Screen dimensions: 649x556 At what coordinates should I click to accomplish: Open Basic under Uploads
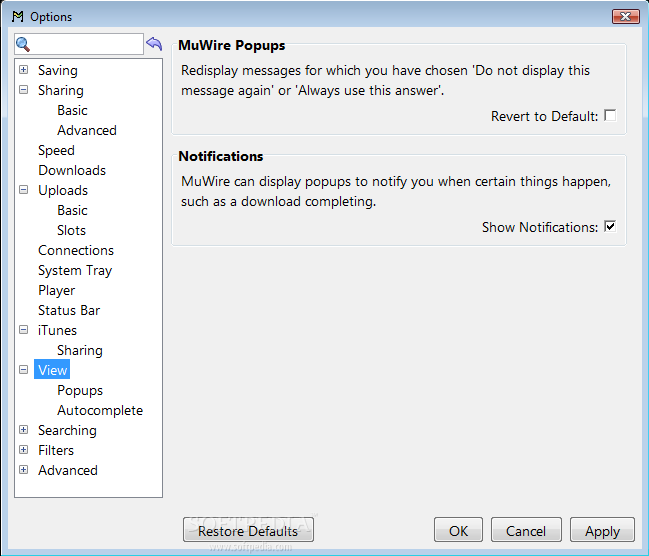point(72,210)
